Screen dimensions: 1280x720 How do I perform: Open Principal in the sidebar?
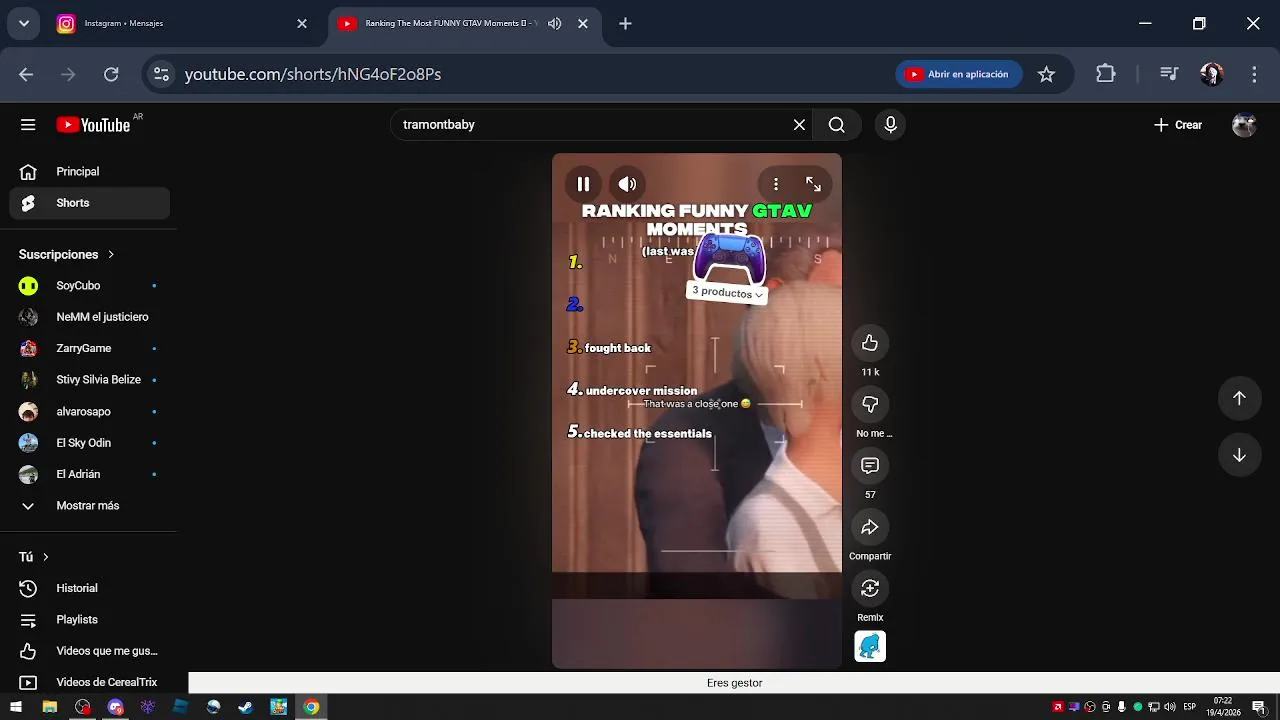[x=90, y=172]
